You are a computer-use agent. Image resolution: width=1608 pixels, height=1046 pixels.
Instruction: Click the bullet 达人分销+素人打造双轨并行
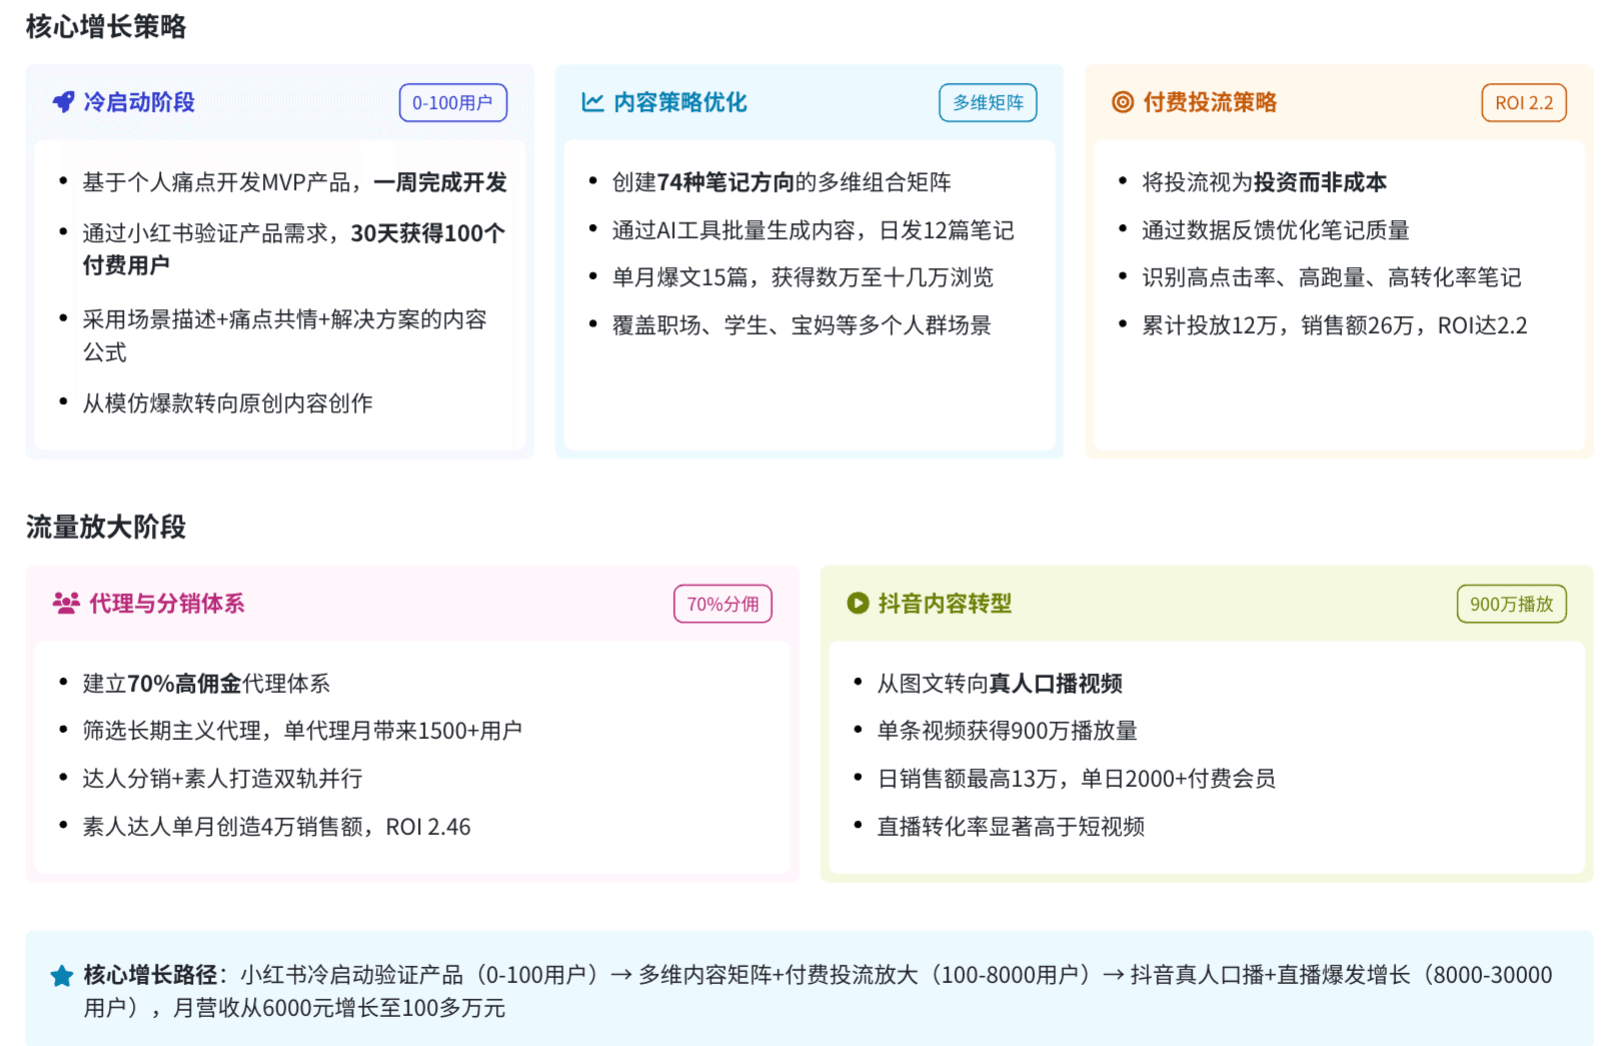pos(223,779)
